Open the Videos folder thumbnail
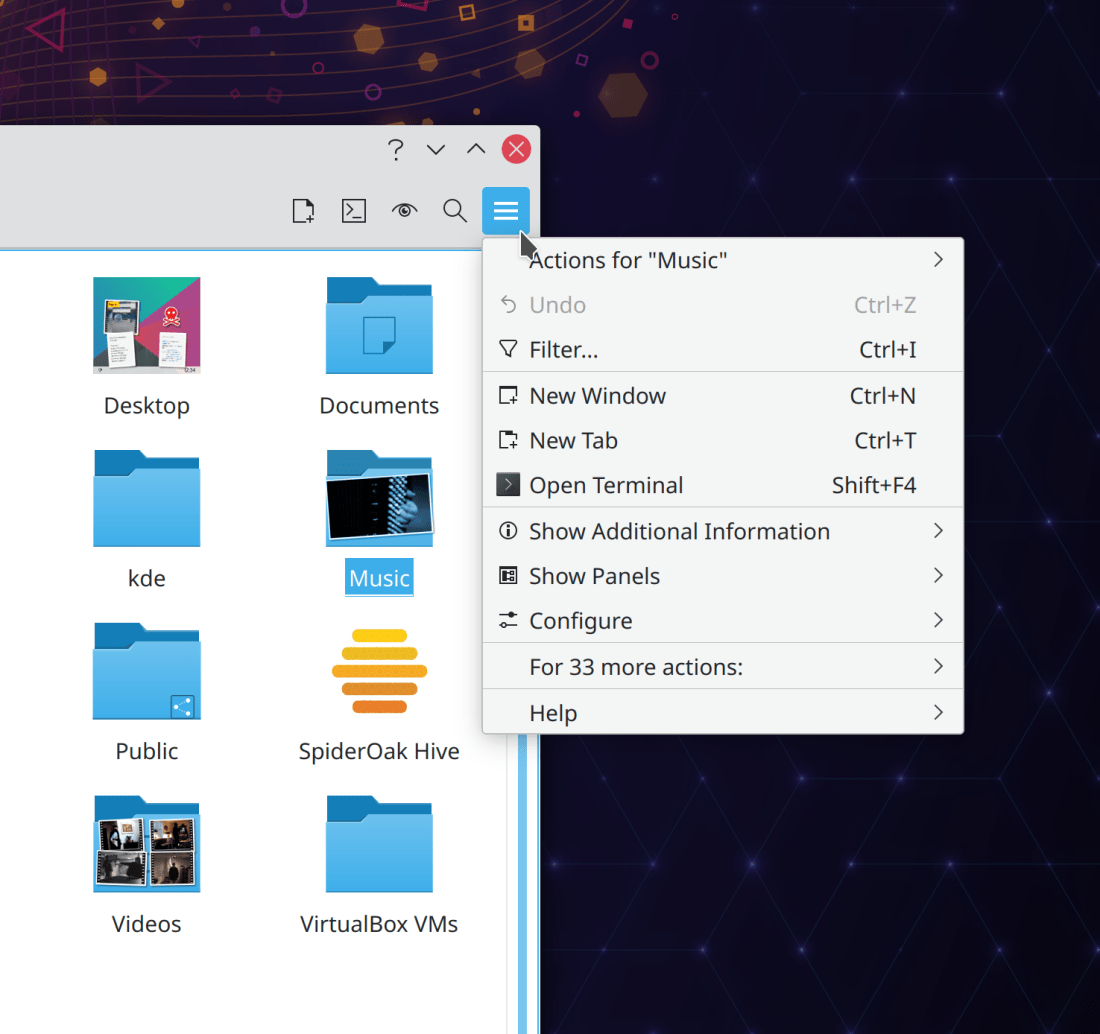 click(x=147, y=844)
